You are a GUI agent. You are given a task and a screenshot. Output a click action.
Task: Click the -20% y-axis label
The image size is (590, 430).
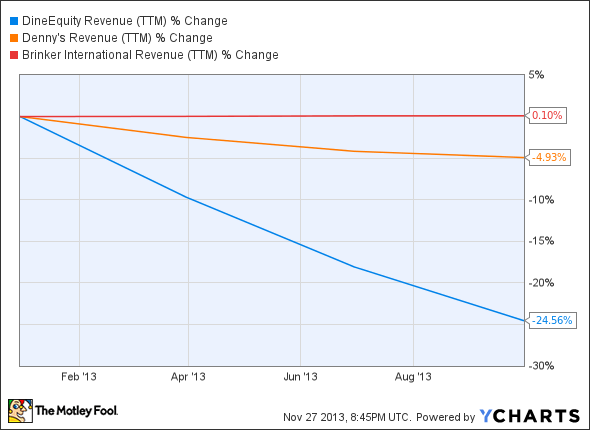542,283
